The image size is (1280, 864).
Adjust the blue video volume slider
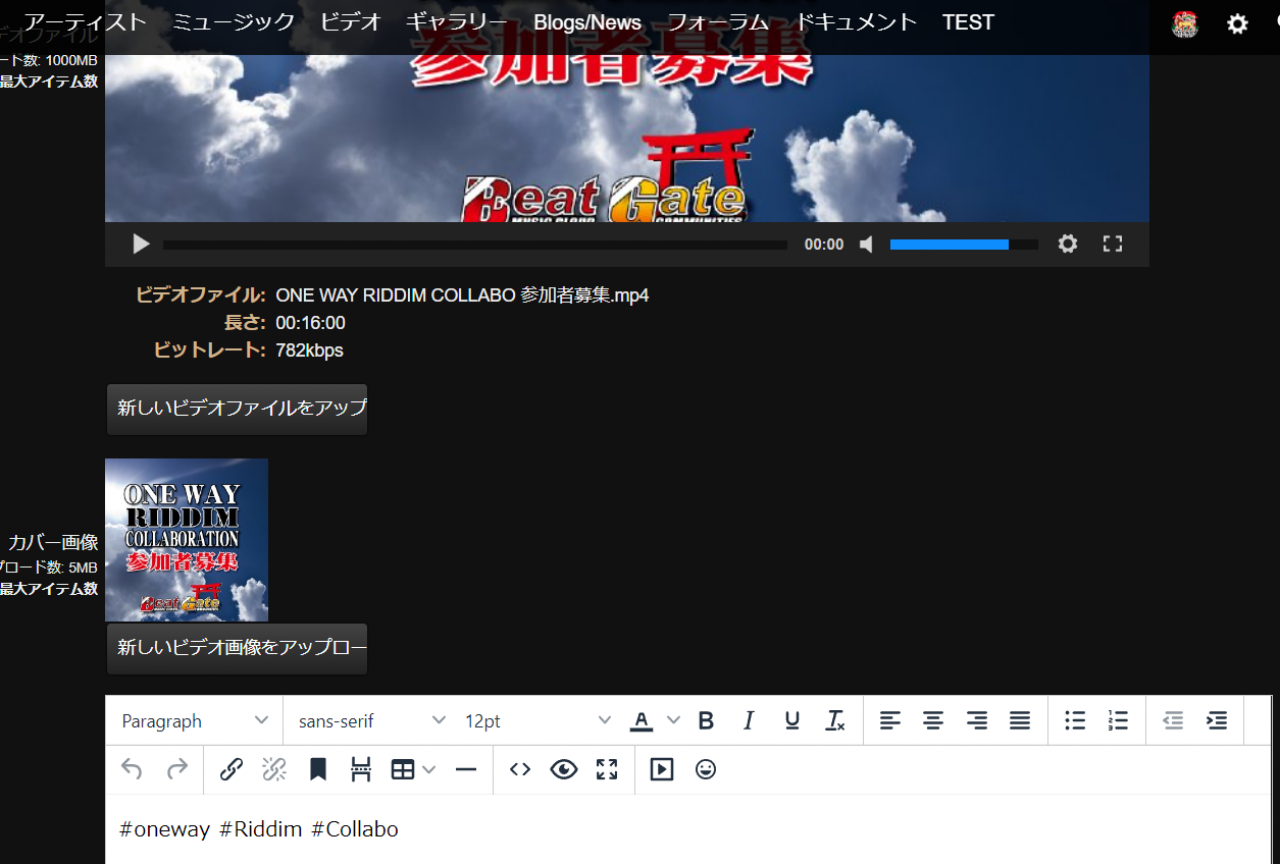(964, 244)
